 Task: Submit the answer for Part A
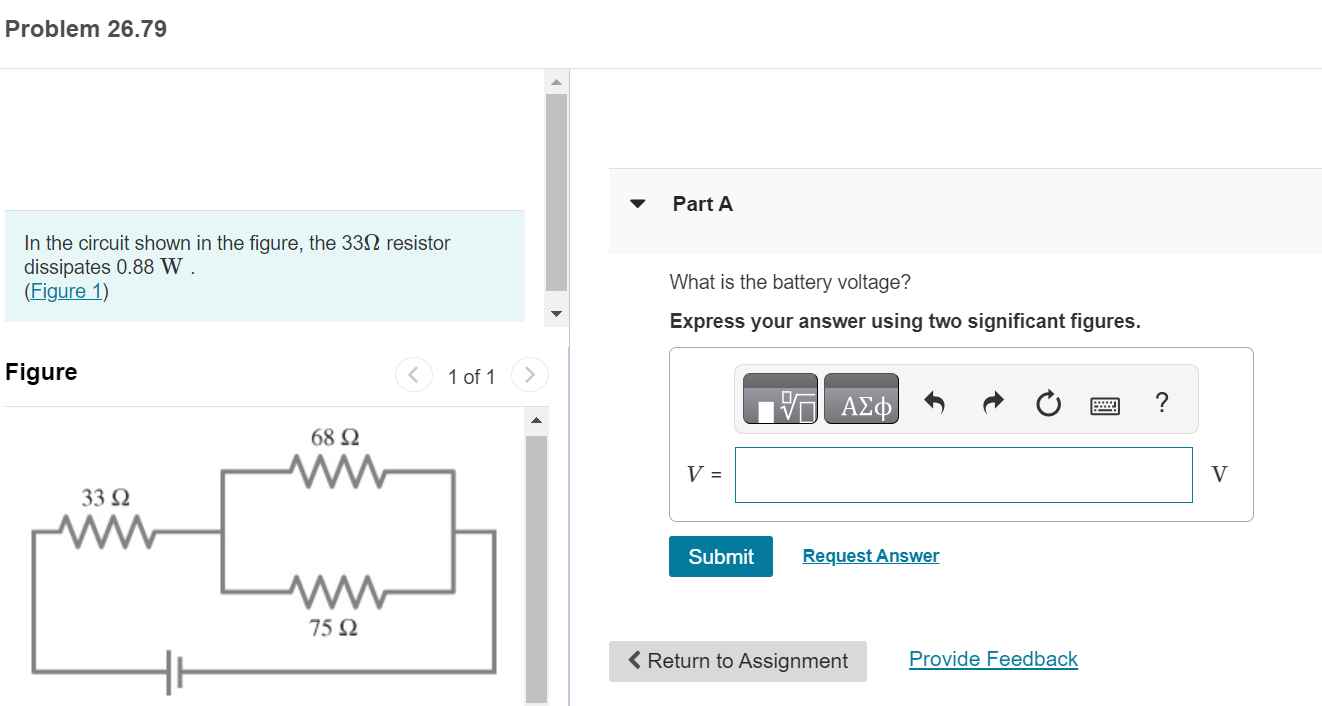(720, 556)
